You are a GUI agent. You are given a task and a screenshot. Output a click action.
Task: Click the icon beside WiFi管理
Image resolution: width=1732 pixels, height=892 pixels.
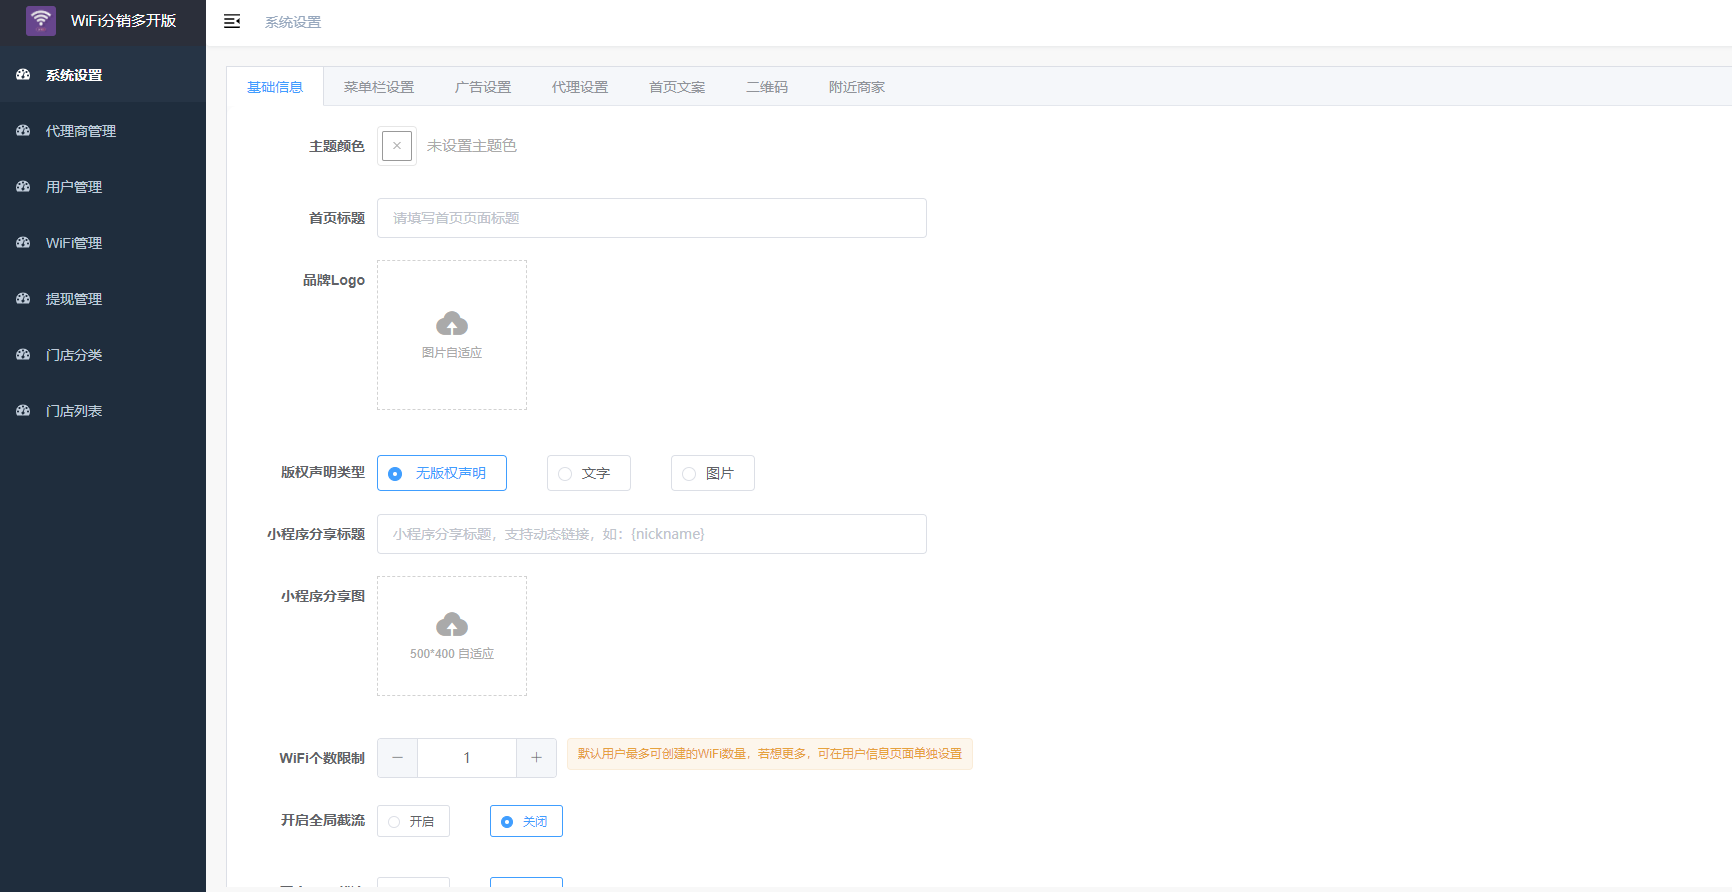coord(24,243)
